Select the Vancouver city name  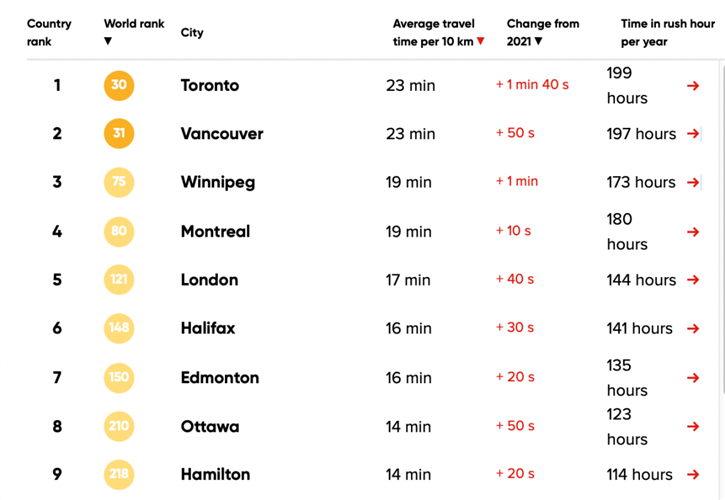tap(222, 134)
